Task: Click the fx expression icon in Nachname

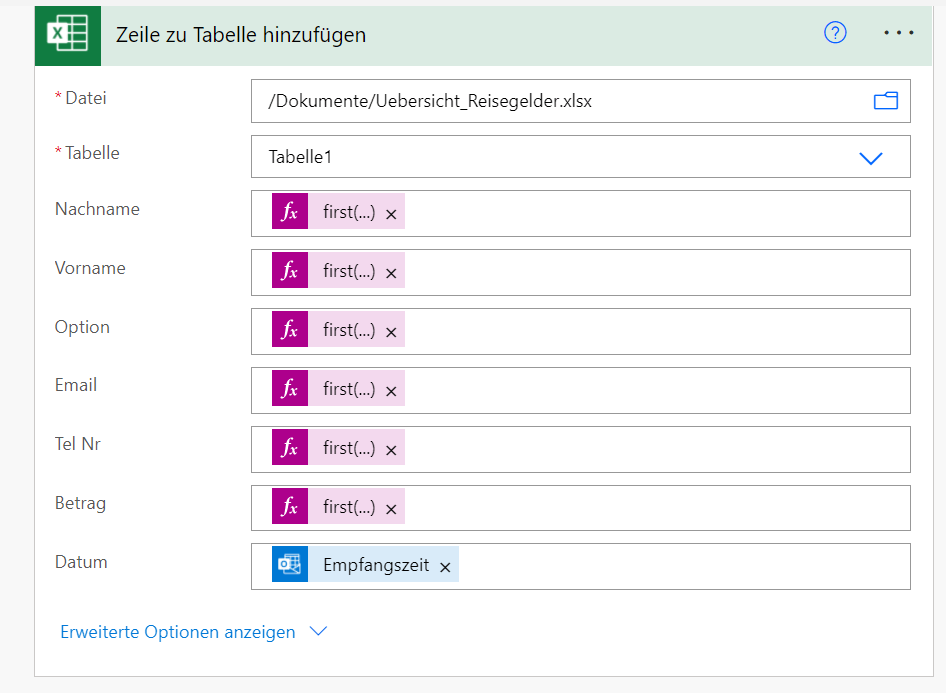Action: [x=290, y=212]
